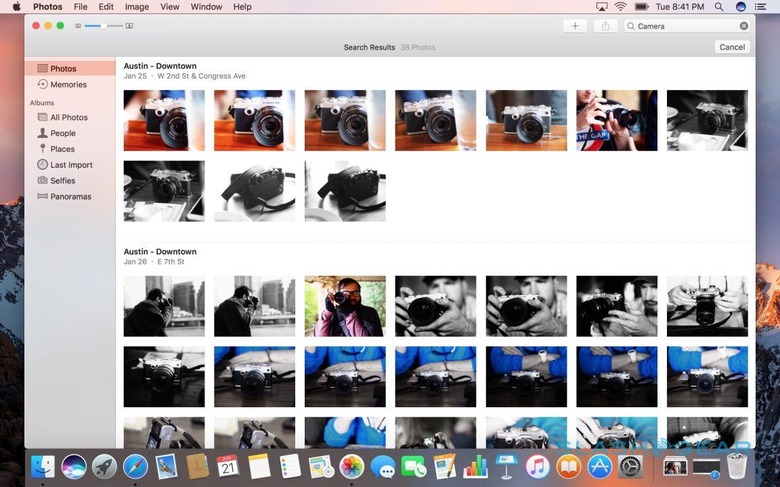Viewport: 780px width, 487px height.
Task: Open the Places album
Action: tap(62, 149)
